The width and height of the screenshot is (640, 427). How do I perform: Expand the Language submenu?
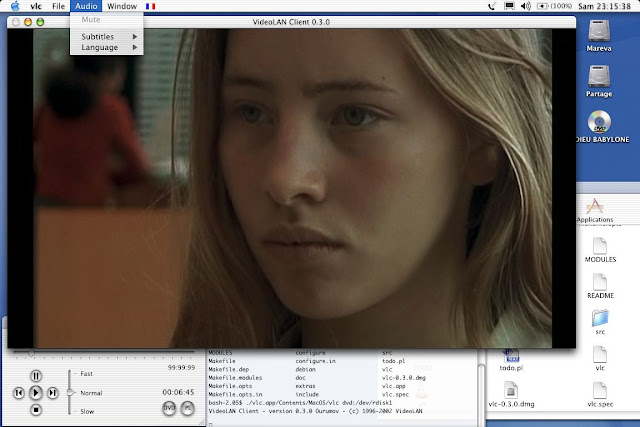pos(107,47)
